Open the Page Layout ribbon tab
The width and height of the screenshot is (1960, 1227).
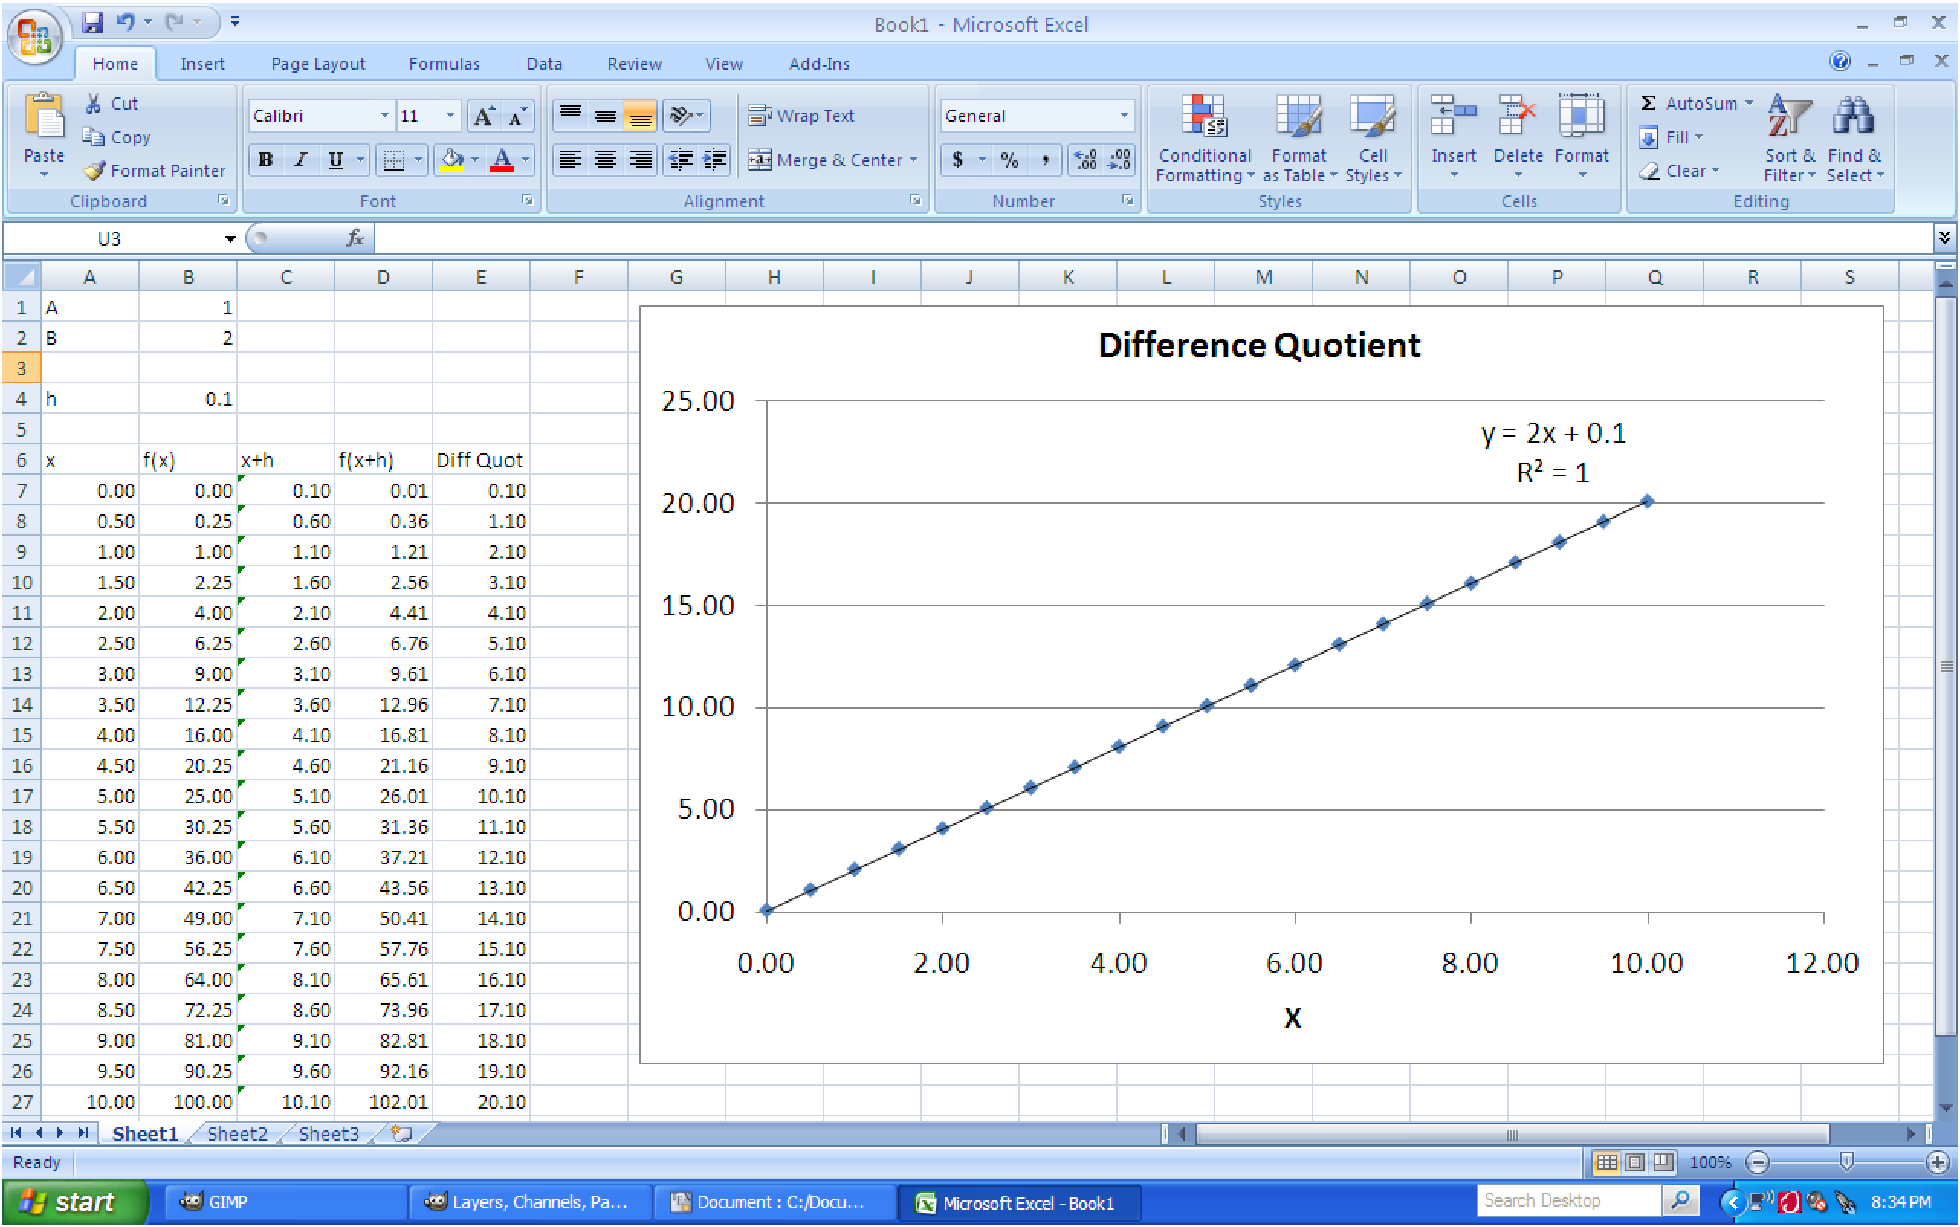tap(318, 64)
